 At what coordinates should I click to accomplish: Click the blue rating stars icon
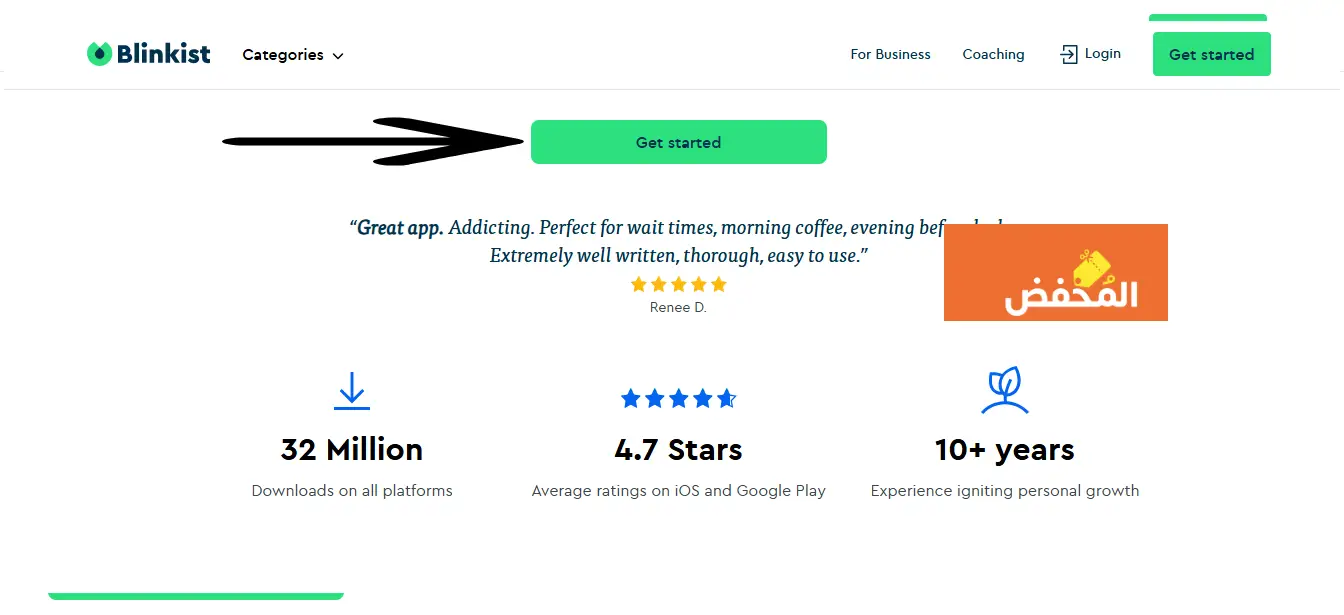tap(678, 399)
